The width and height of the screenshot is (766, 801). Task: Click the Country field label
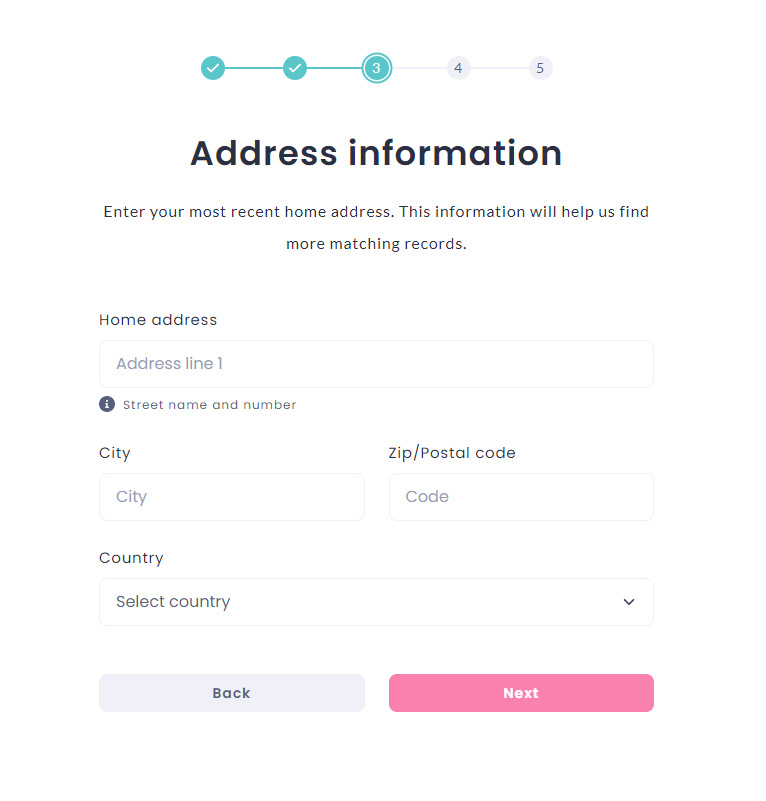131,558
